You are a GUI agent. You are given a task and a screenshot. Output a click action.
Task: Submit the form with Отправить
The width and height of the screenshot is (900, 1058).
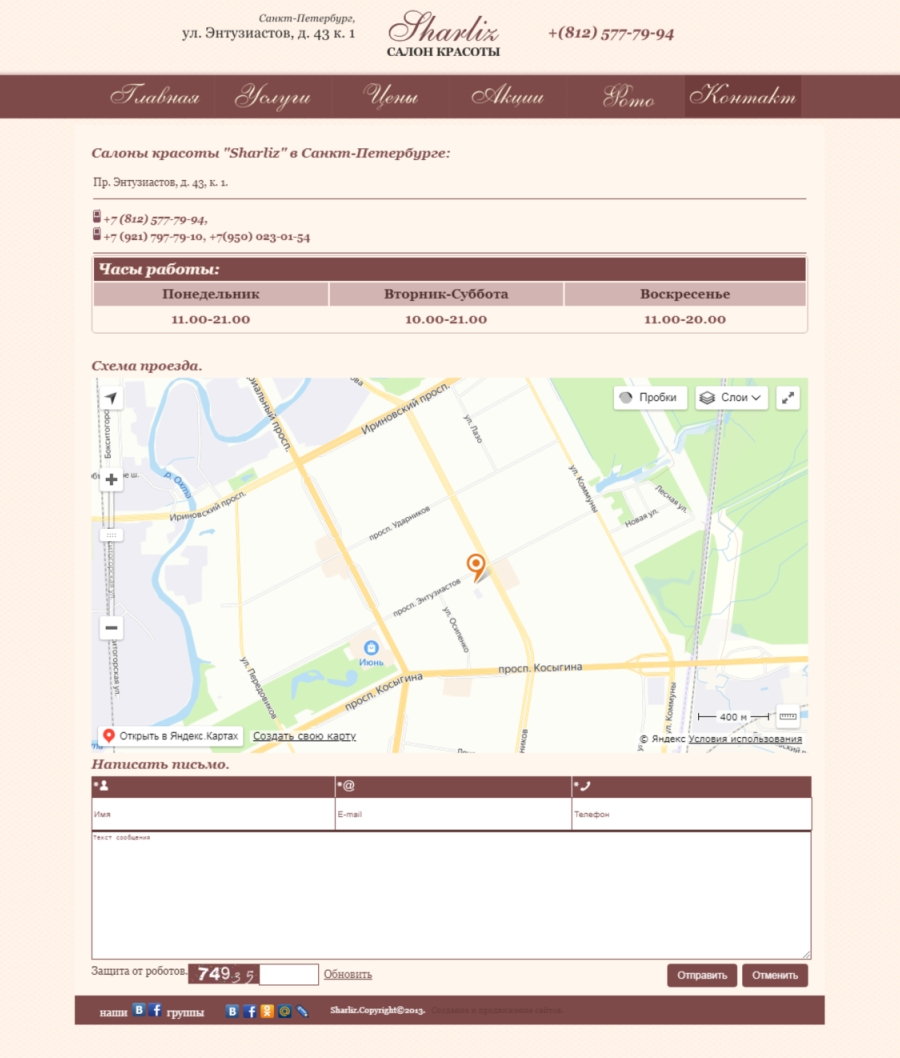pos(702,975)
